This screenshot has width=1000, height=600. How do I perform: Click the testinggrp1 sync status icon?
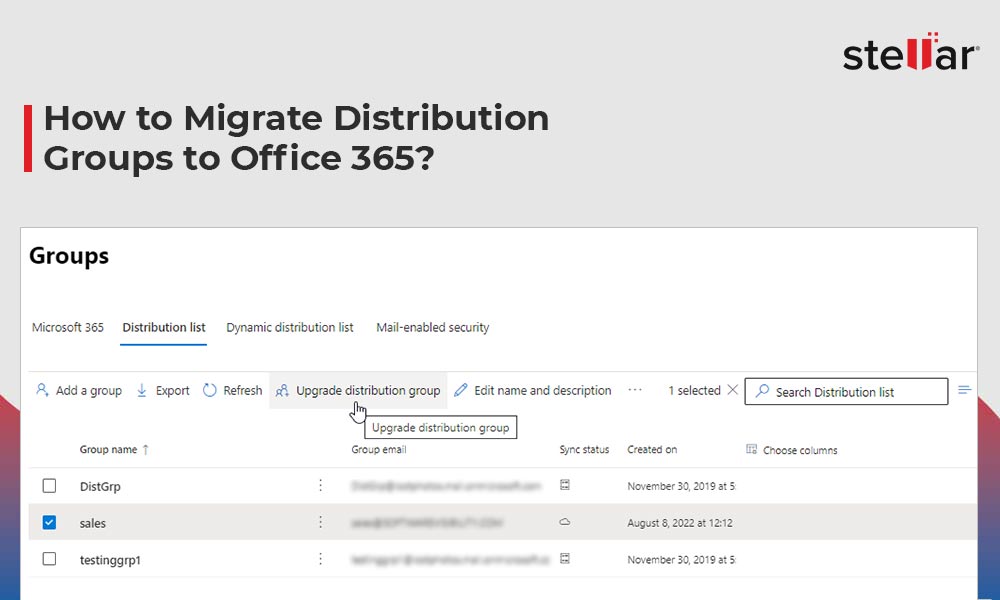(564, 559)
